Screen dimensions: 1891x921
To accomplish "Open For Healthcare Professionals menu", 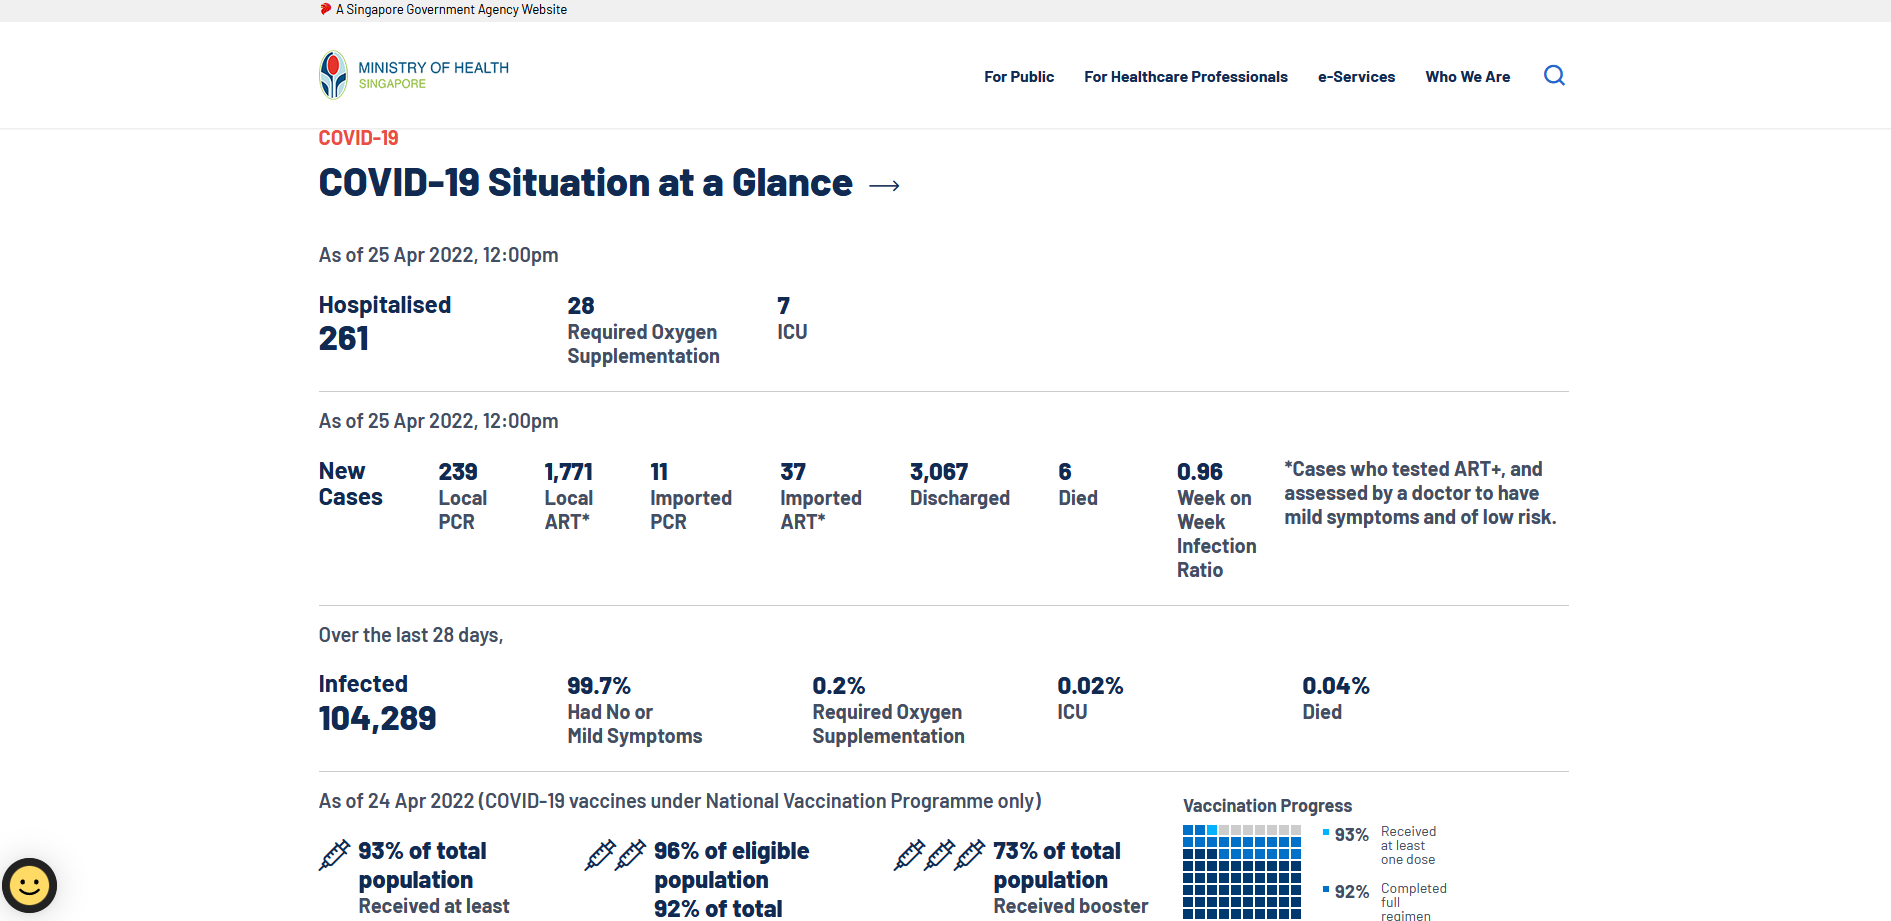I will (x=1186, y=77).
